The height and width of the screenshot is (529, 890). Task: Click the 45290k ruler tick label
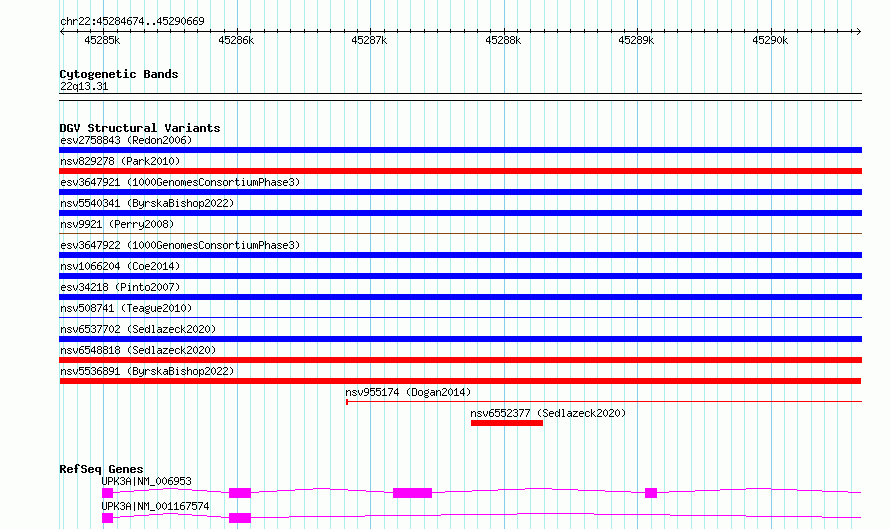tap(770, 40)
